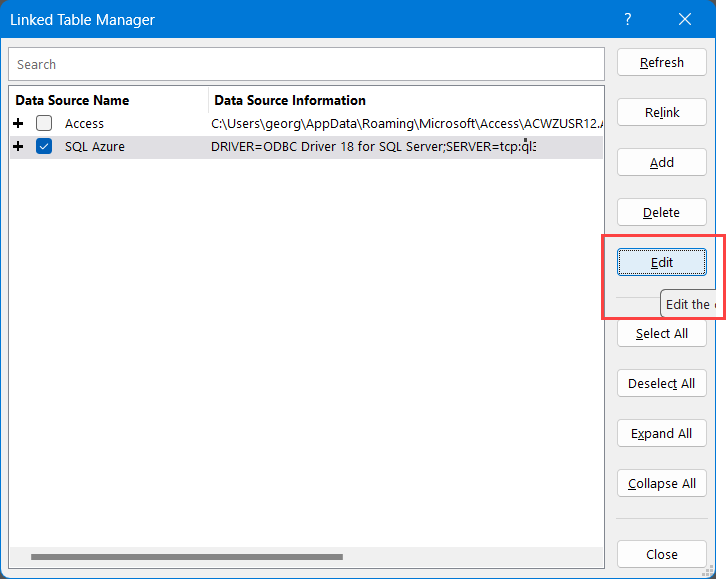Select the Data Source Name column header
This screenshot has height=579, width=726.
72,100
